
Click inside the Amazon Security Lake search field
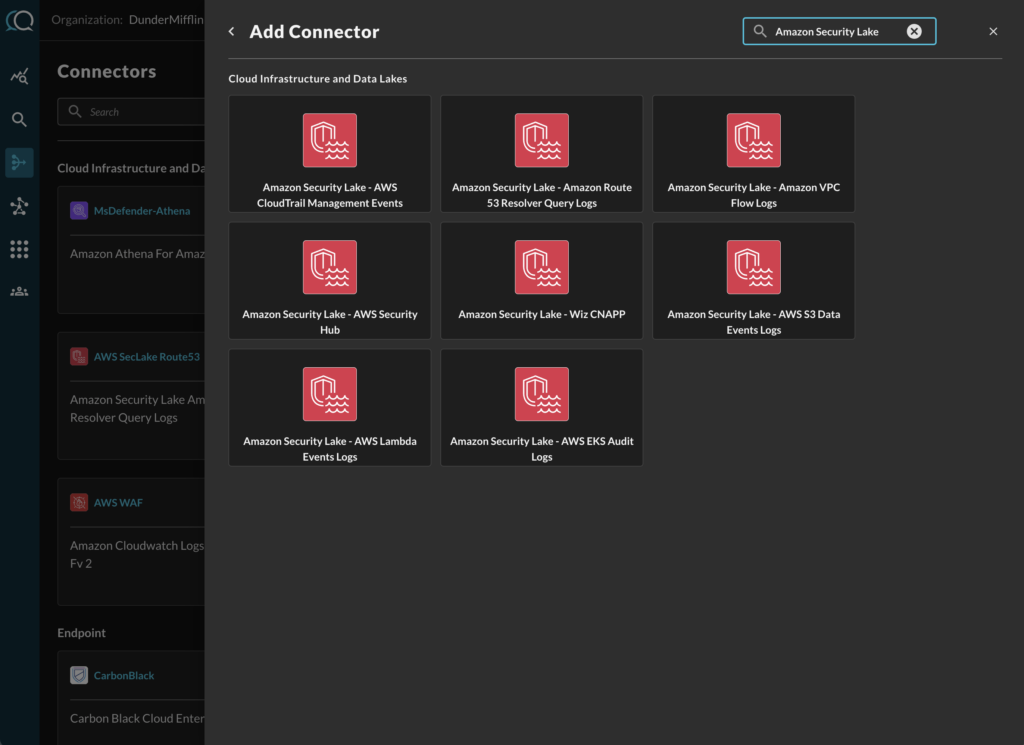click(830, 32)
